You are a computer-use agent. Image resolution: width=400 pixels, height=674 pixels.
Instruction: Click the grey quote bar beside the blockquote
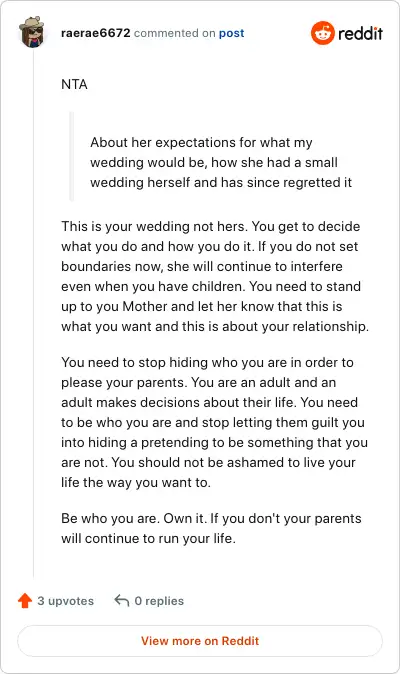pos(72,156)
